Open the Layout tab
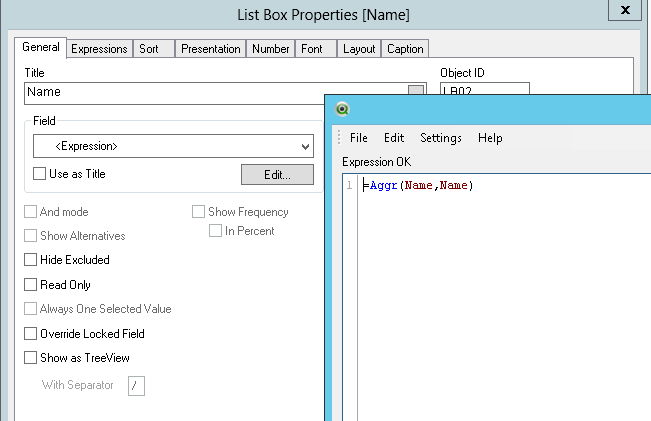Image resolution: width=651 pixels, height=421 pixels. 359,49
